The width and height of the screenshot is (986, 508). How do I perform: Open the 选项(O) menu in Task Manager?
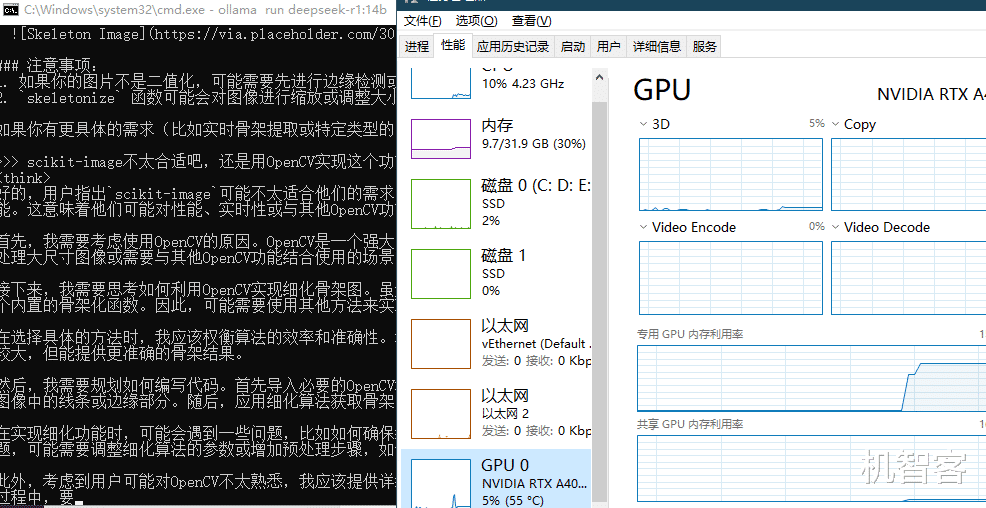(x=476, y=21)
